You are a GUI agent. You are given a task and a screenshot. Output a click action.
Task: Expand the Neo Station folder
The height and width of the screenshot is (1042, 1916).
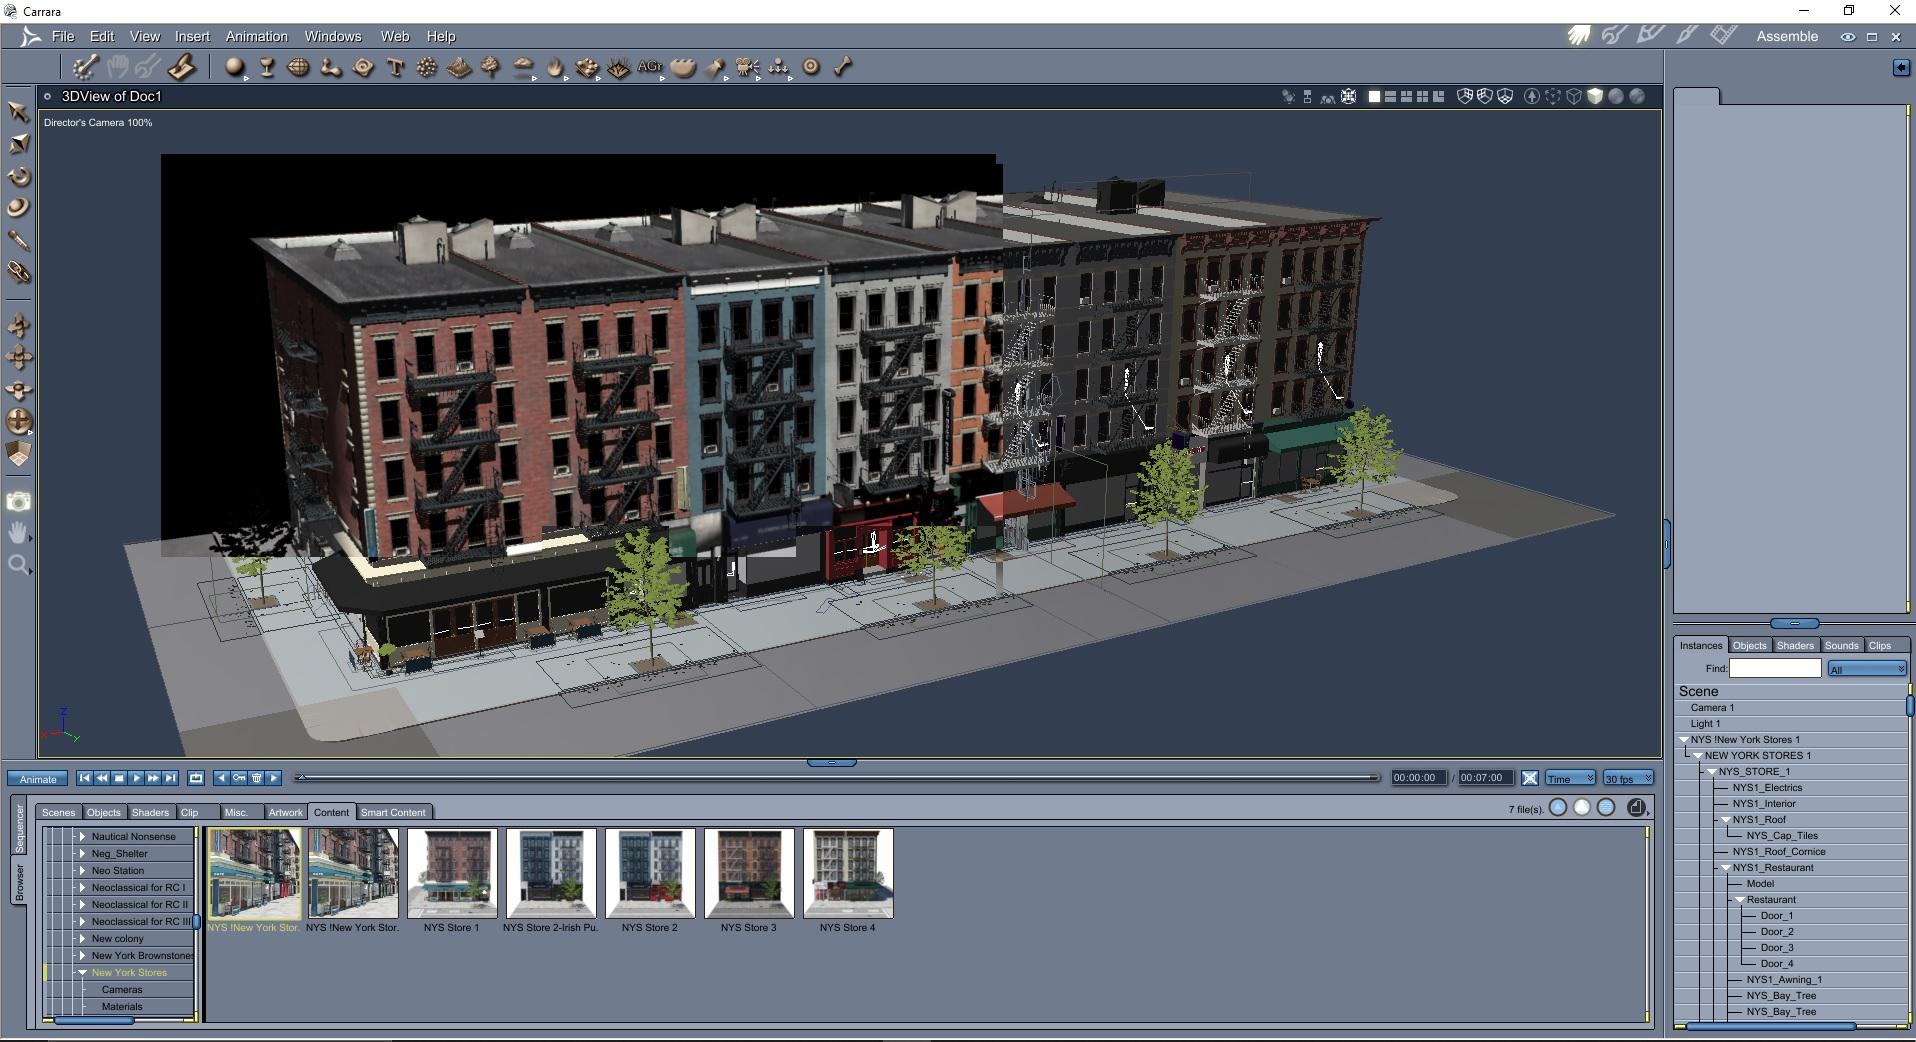tap(83, 870)
